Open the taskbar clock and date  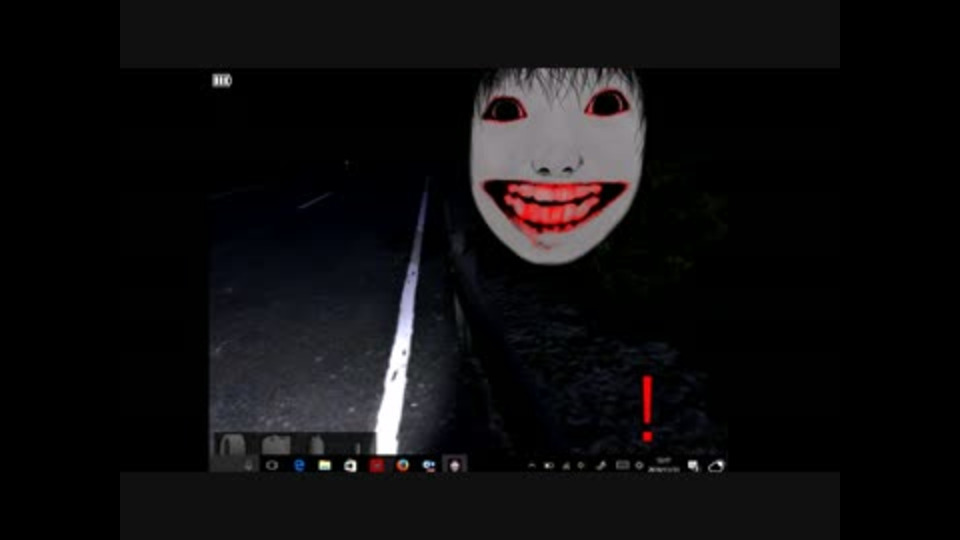click(x=664, y=465)
